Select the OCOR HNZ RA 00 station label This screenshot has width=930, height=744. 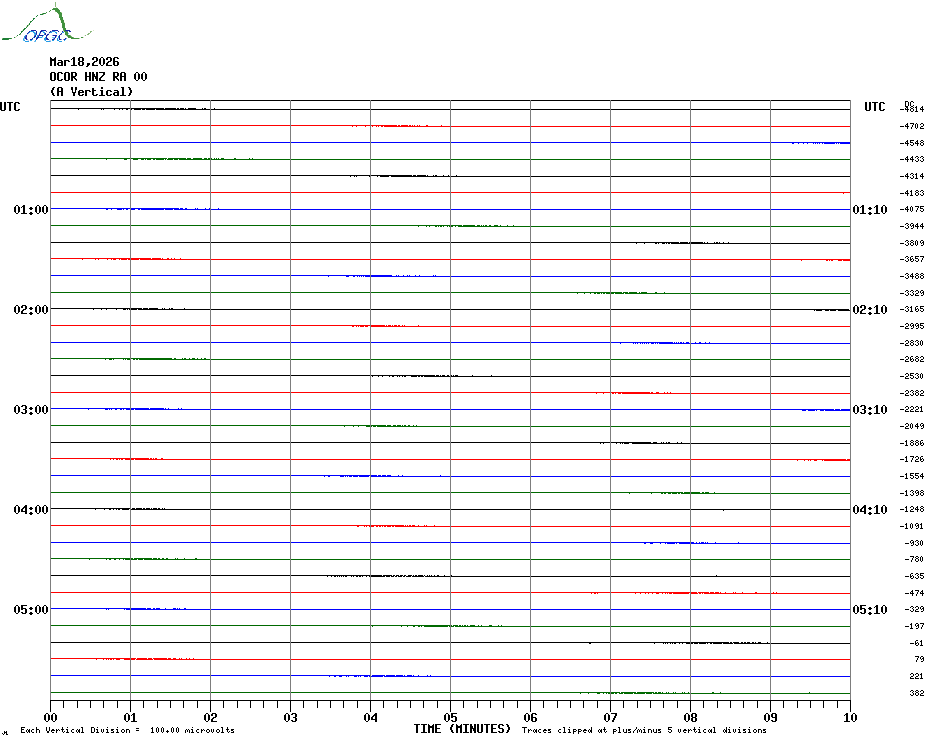point(98,77)
